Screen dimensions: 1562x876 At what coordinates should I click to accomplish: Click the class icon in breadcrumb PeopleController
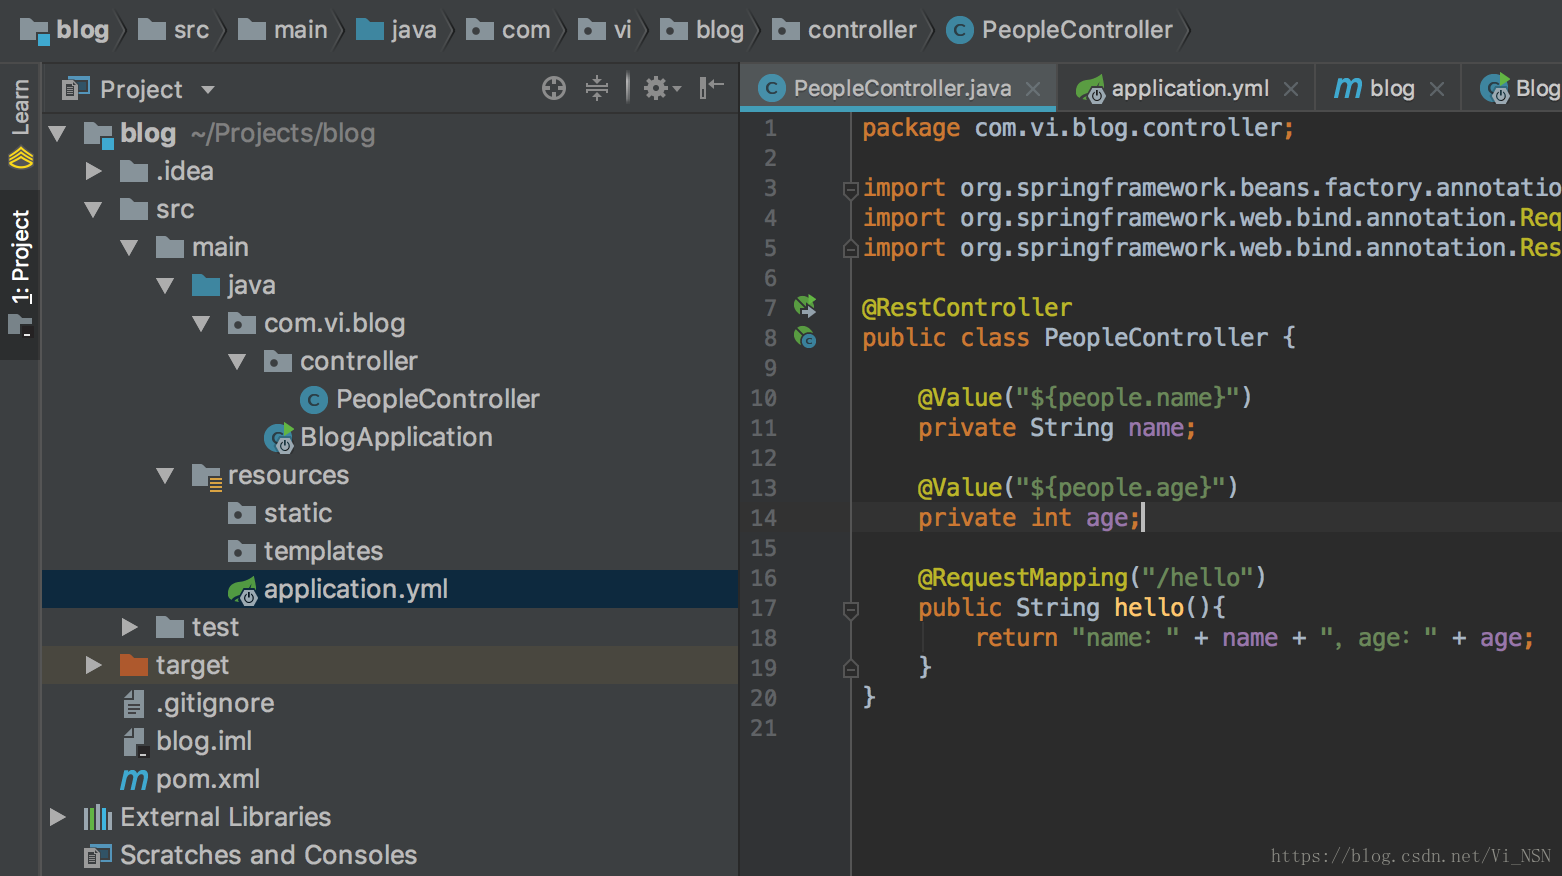(x=960, y=30)
